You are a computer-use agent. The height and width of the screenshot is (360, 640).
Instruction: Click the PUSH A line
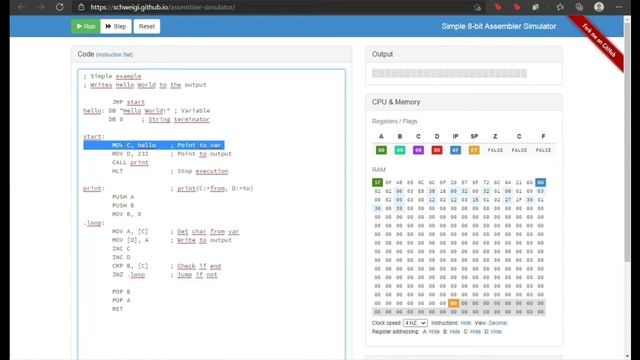(x=123, y=197)
